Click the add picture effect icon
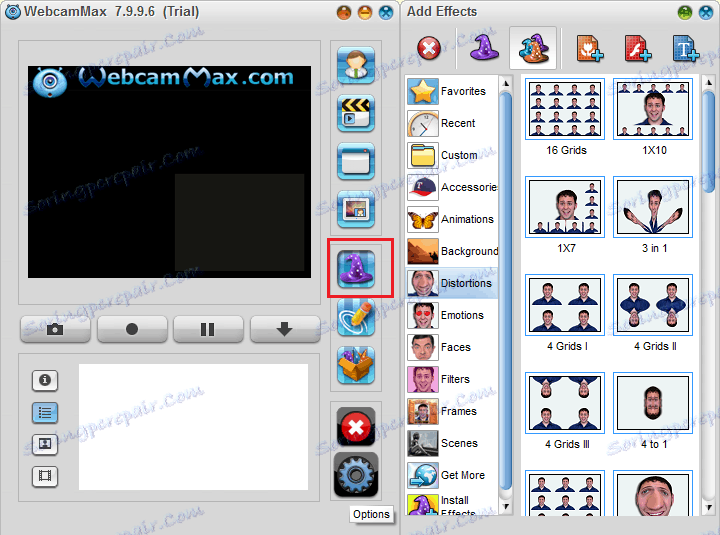 click(590, 48)
